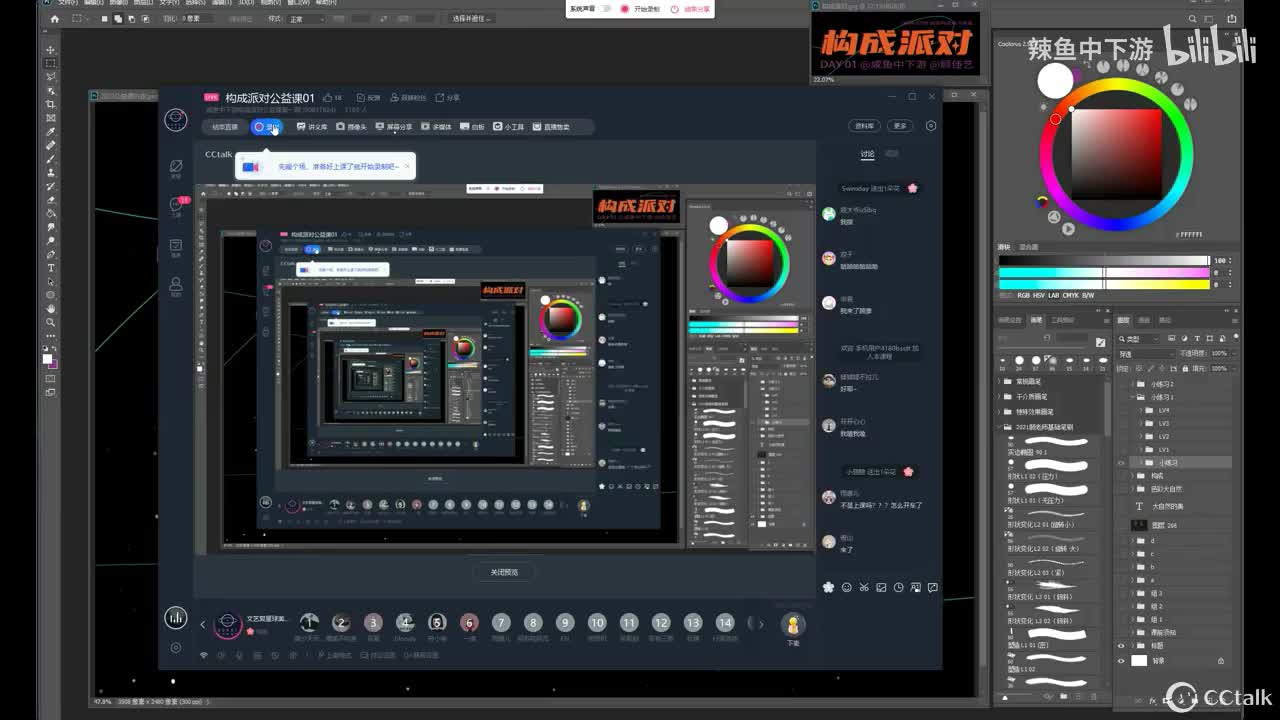This screenshot has height=720, width=1280.
Task: Toggle visibility of 小练习 layer
Action: coord(1121,463)
